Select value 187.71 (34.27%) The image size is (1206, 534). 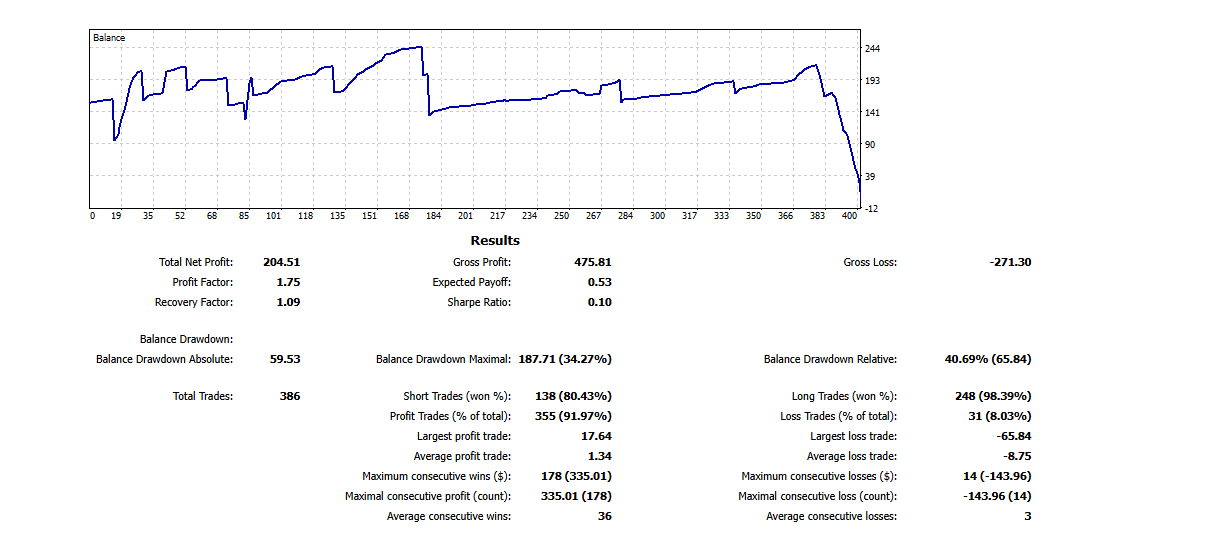click(x=565, y=360)
